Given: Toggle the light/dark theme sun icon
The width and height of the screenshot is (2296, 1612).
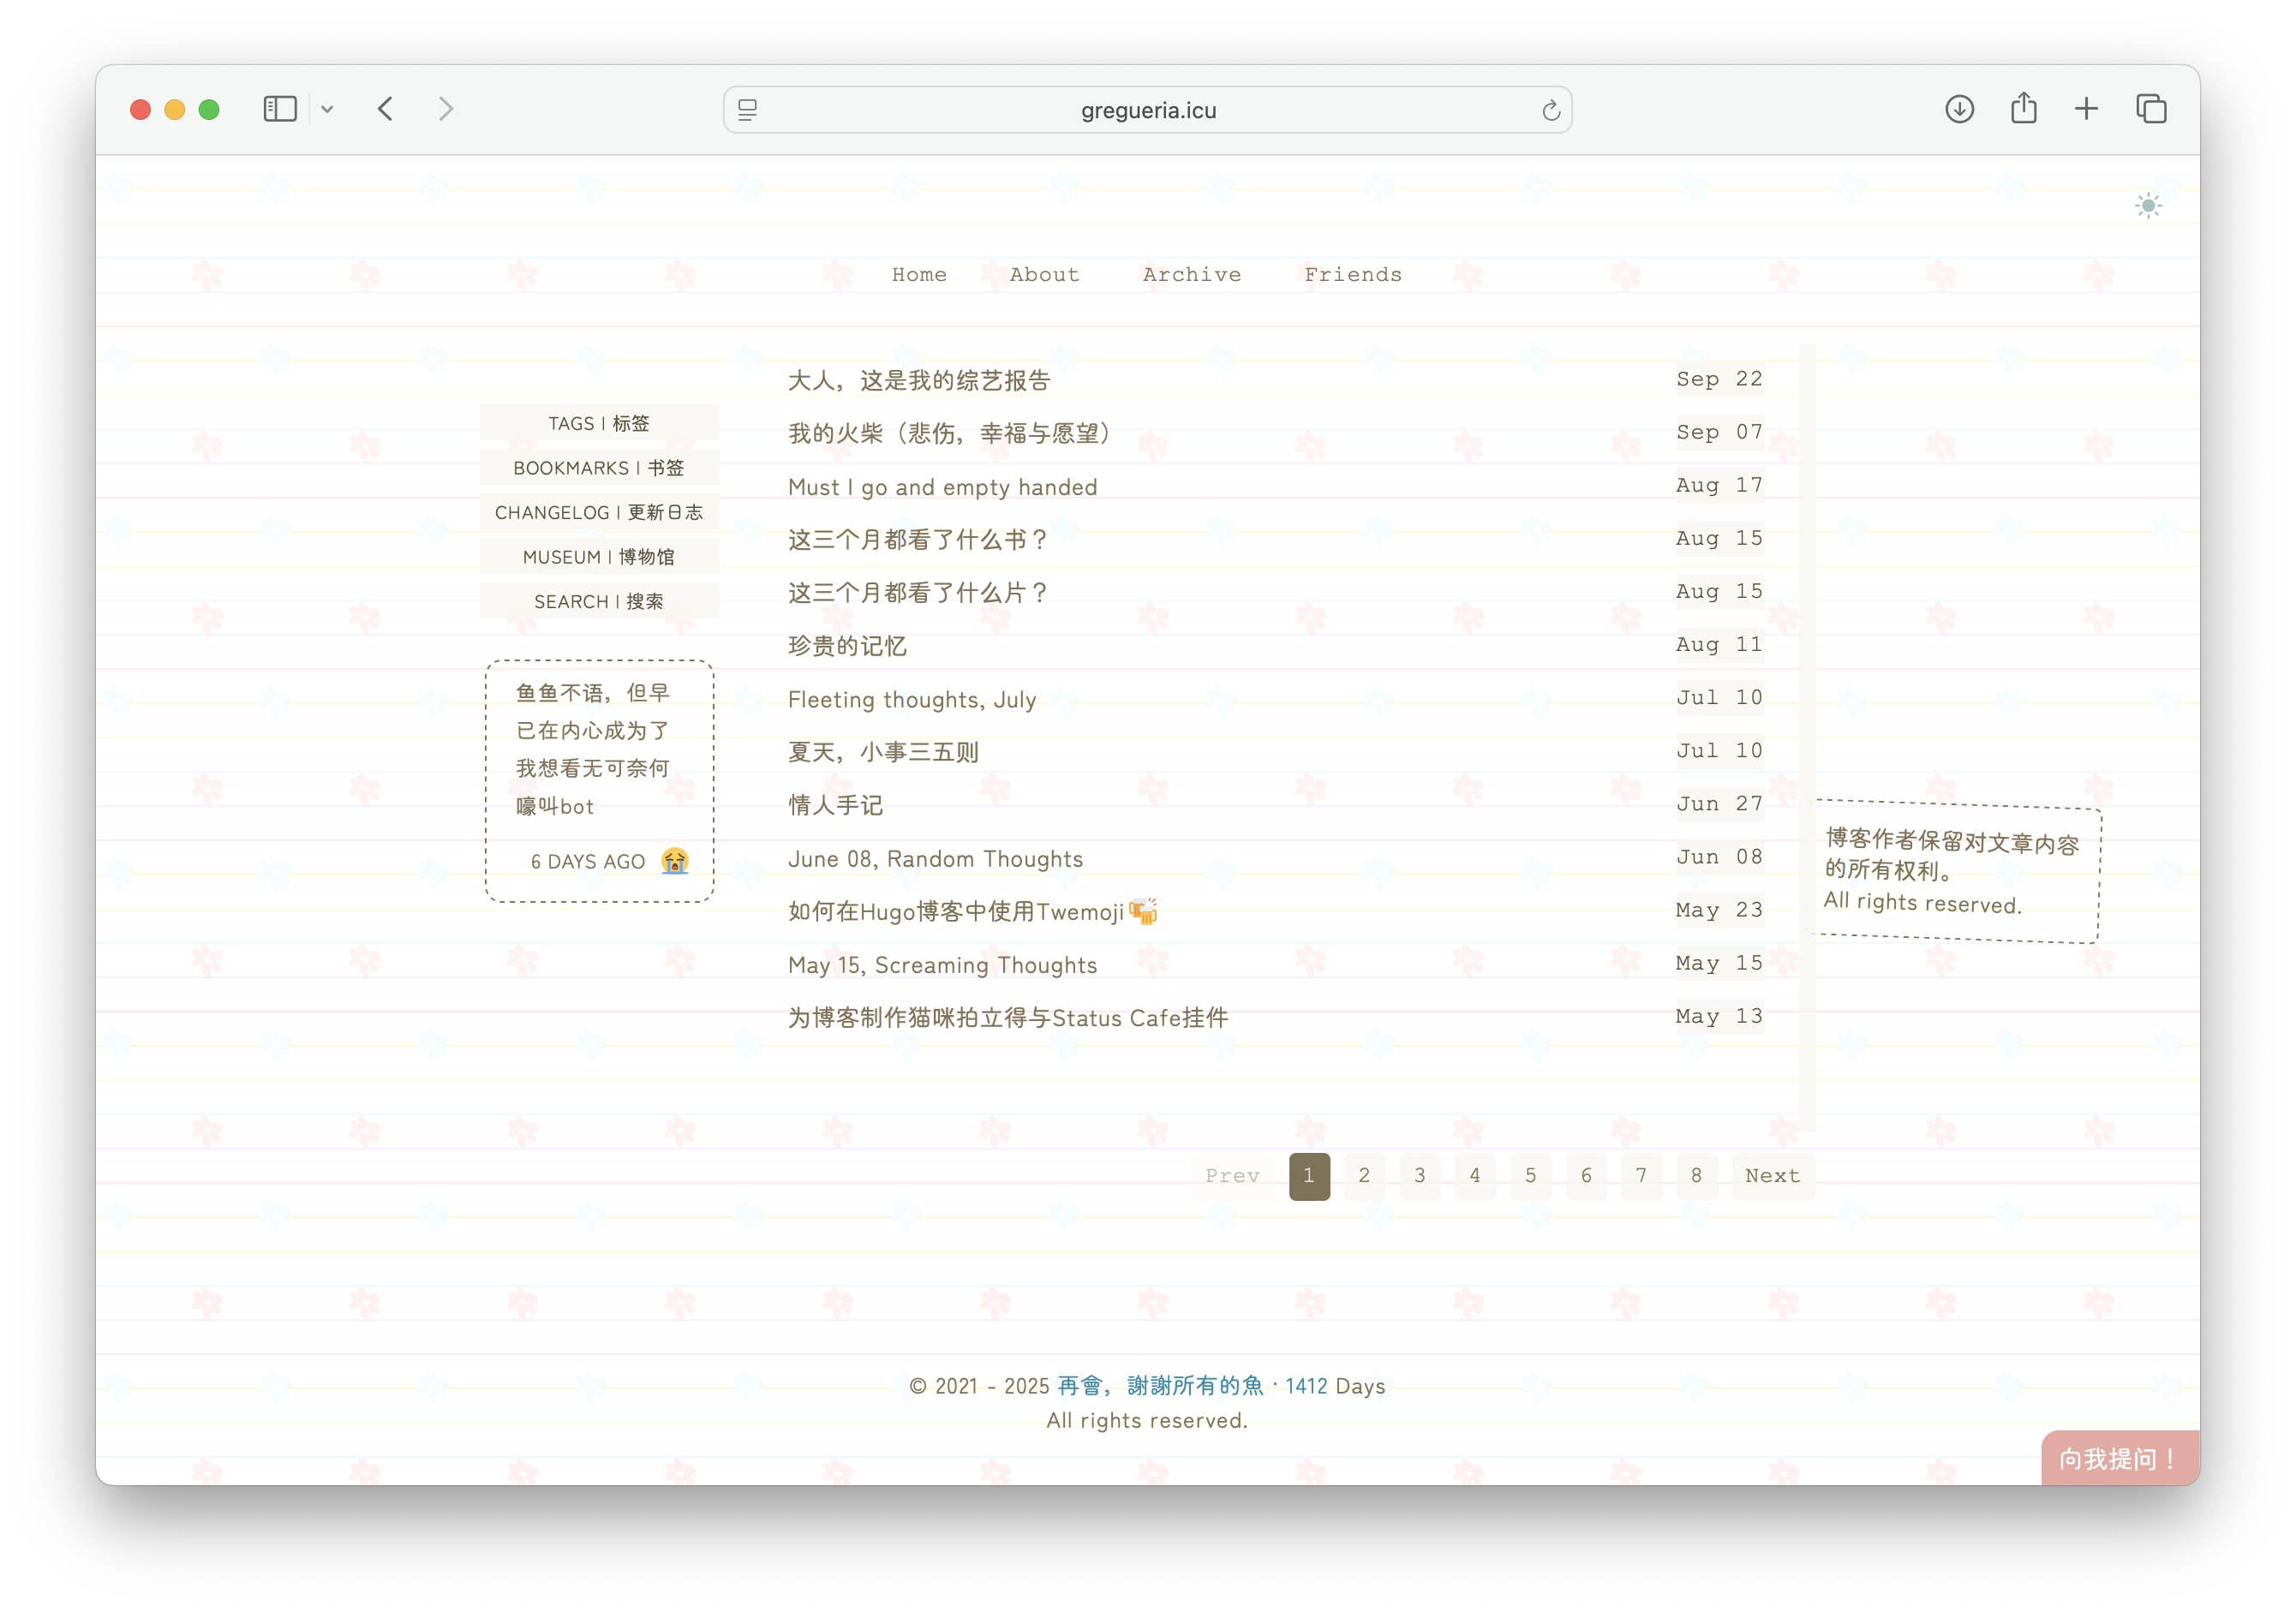Looking at the screenshot, I should [x=2147, y=206].
